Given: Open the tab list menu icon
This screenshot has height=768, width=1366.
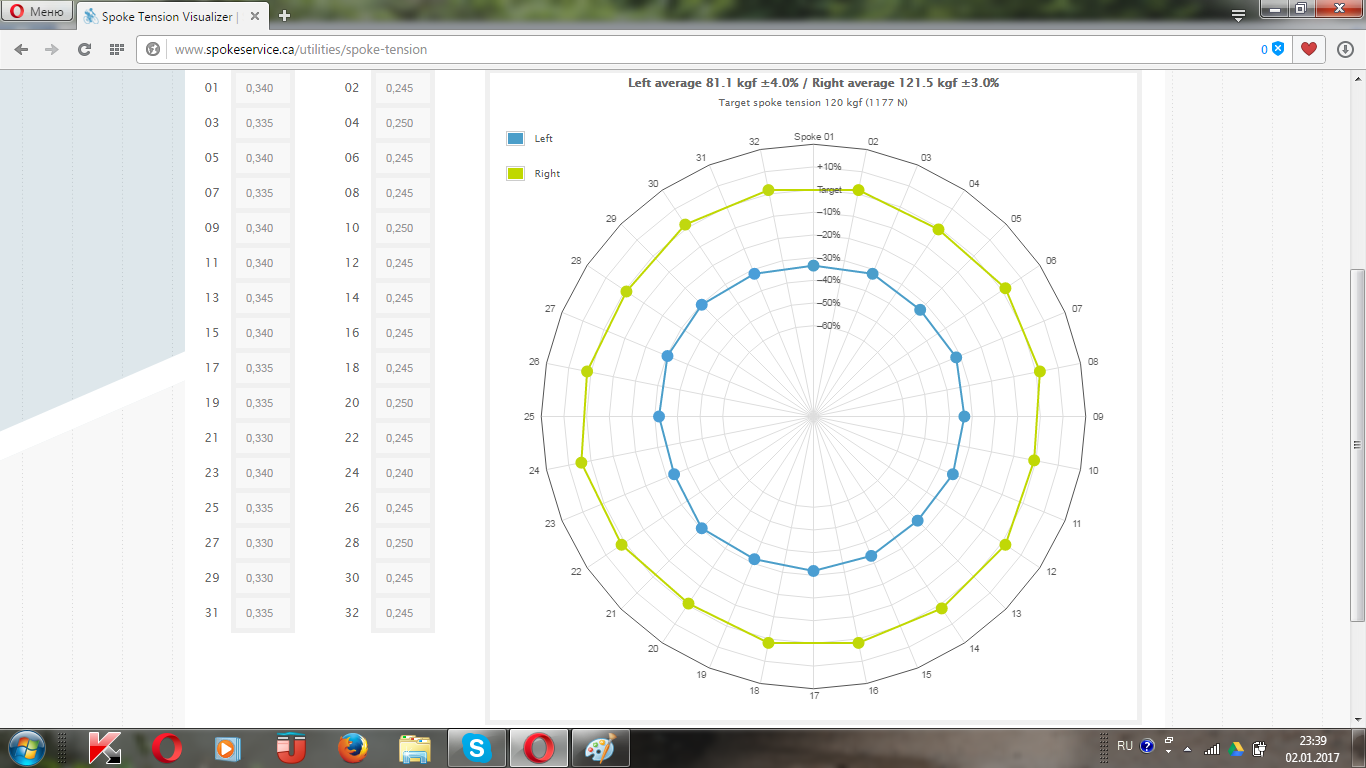Looking at the screenshot, I should [x=1238, y=15].
